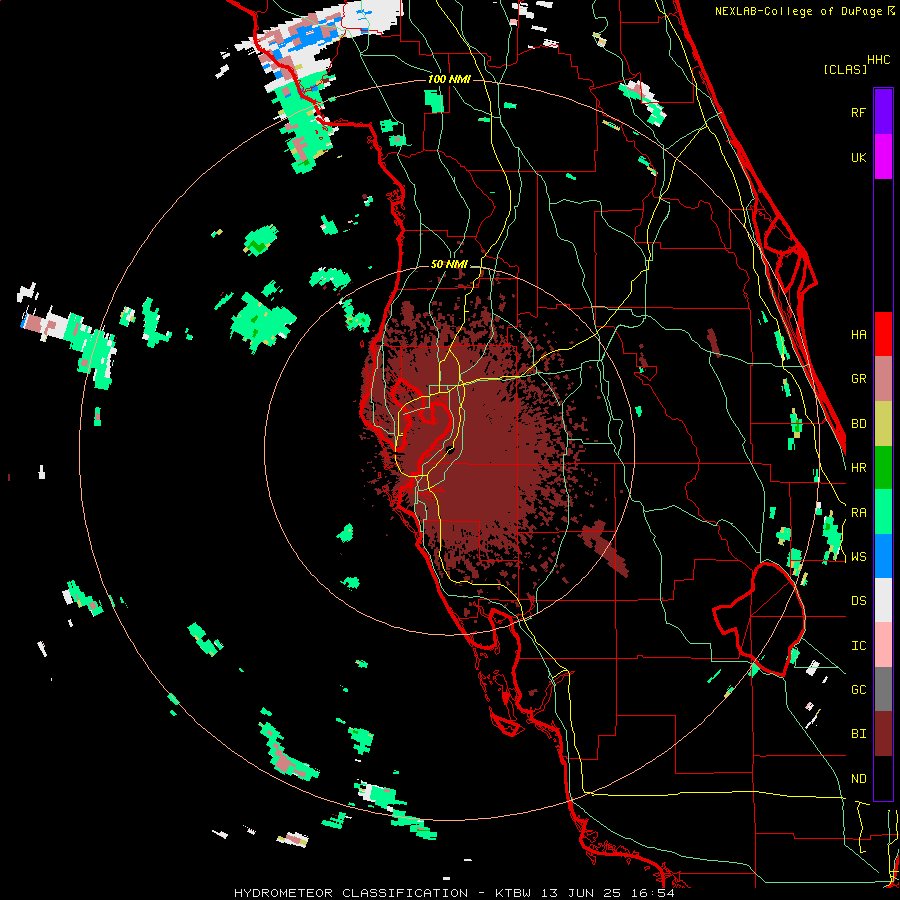The image size is (900, 900).
Task: Click the 'HA' legend label
Action: click(858, 334)
